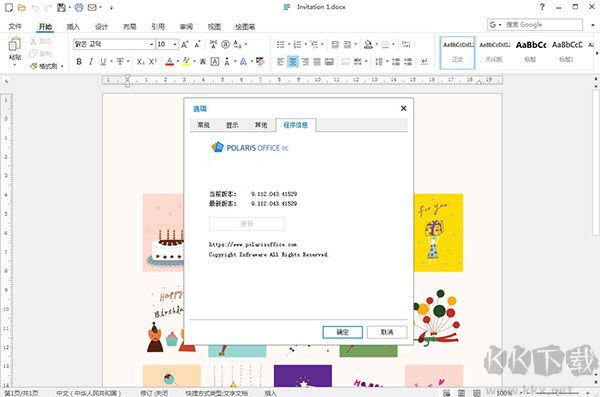Open the 文件 menu
600x397 pixels.
click(x=15, y=26)
